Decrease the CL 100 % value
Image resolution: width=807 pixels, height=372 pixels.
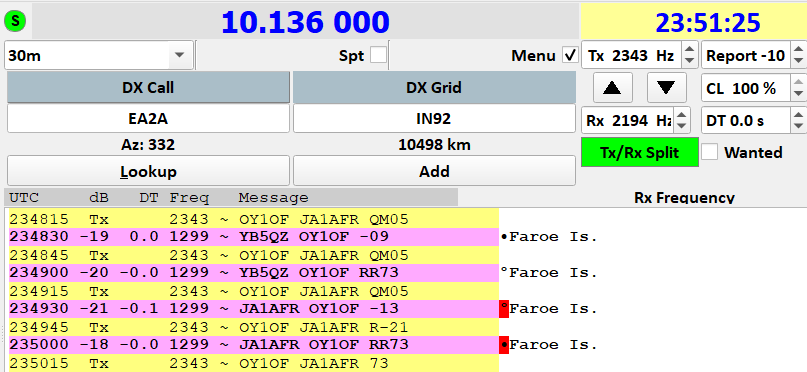798,94
